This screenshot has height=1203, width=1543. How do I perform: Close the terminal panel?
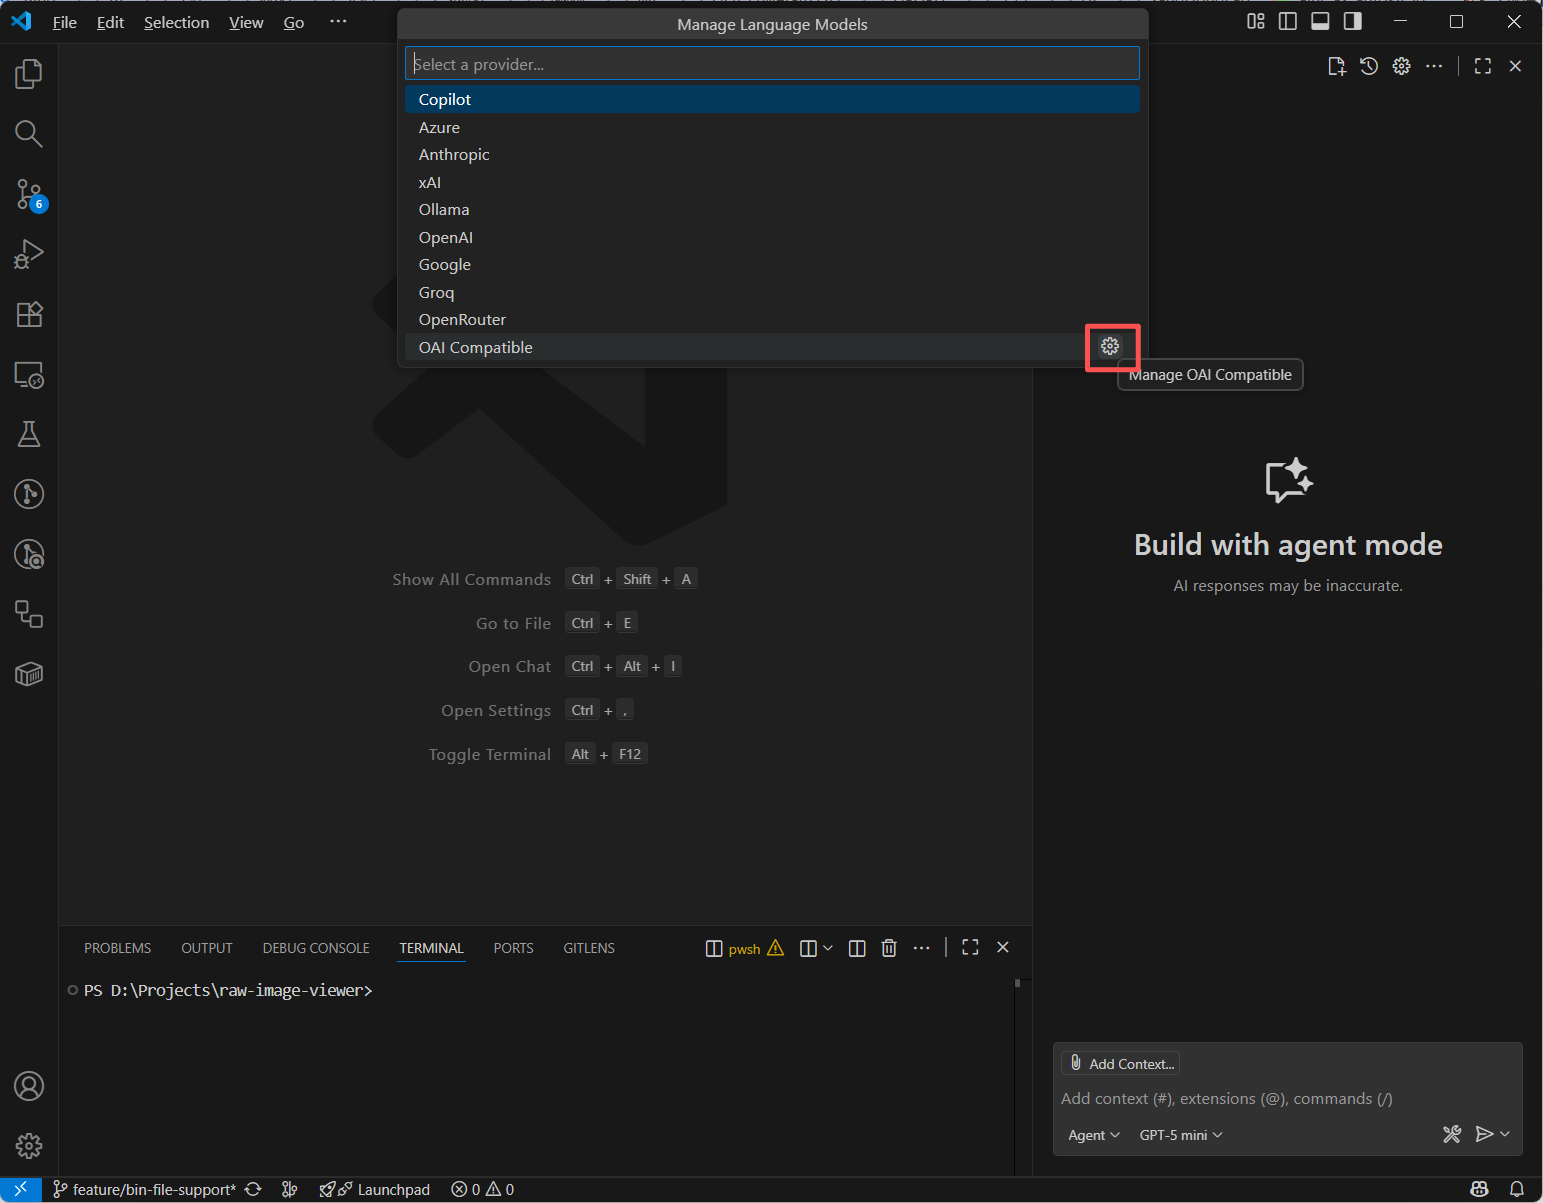pos(1003,947)
